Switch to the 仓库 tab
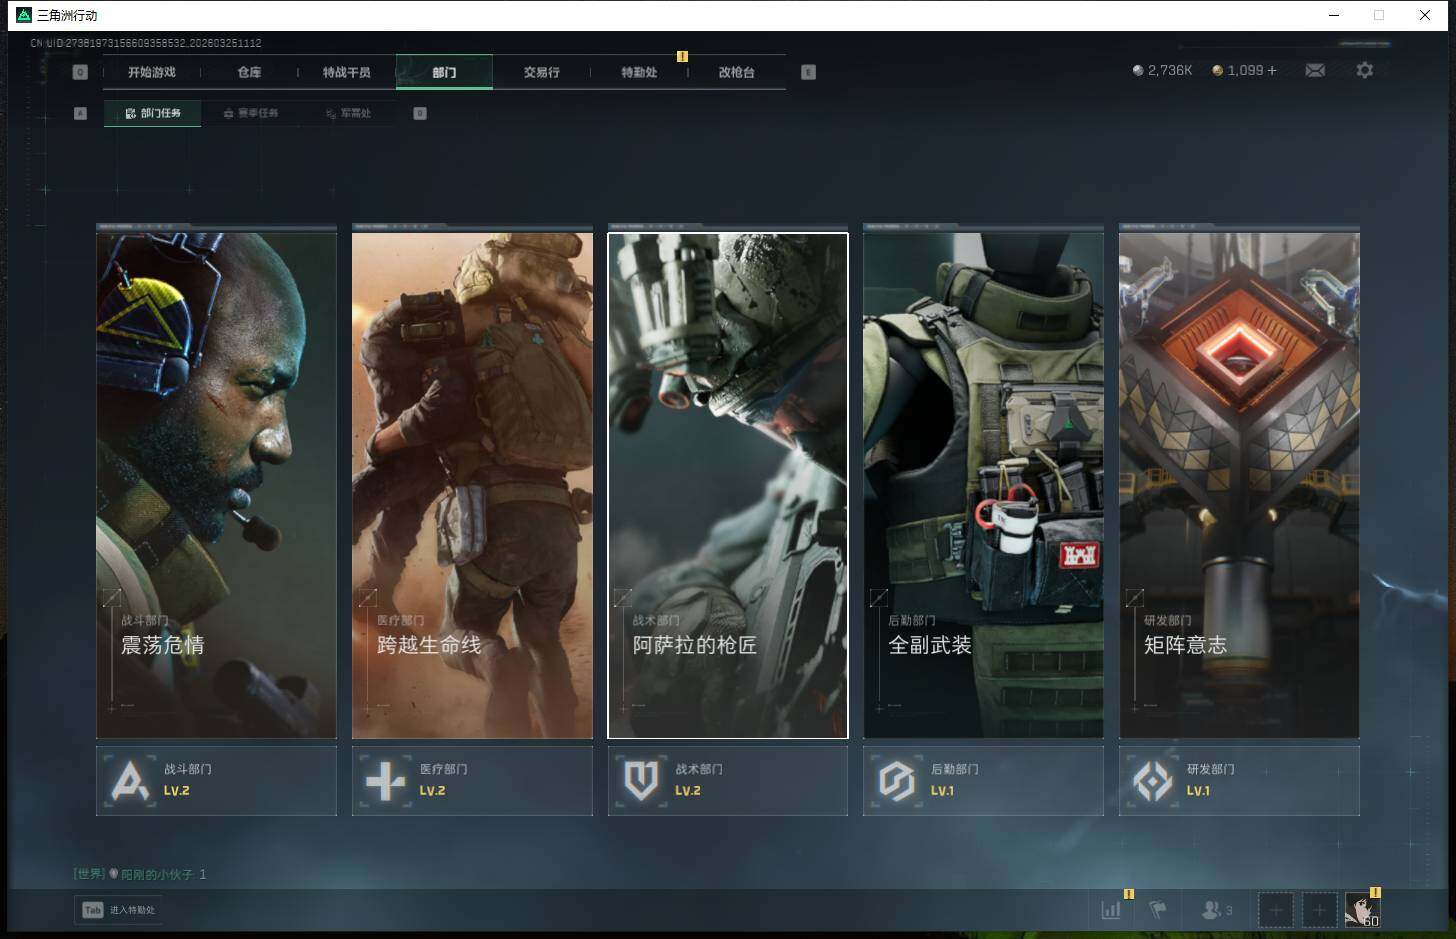1456x939 pixels. (249, 72)
